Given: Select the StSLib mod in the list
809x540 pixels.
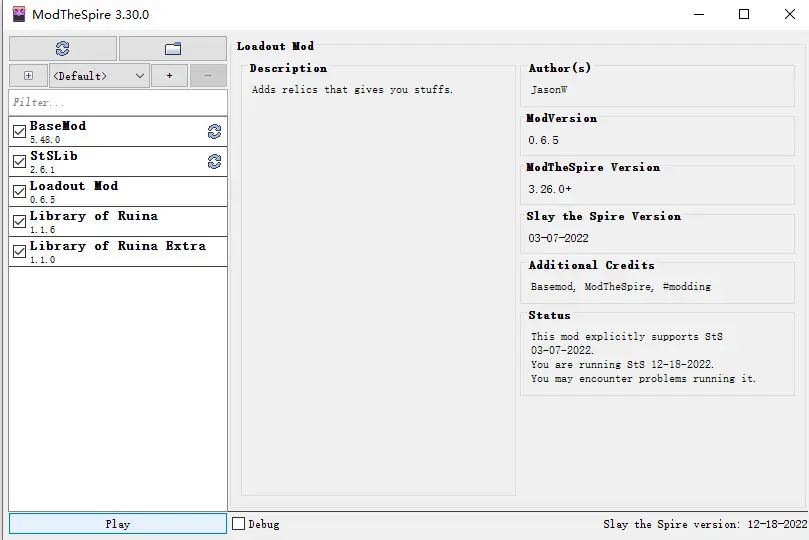Looking at the screenshot, I should 54,157.
